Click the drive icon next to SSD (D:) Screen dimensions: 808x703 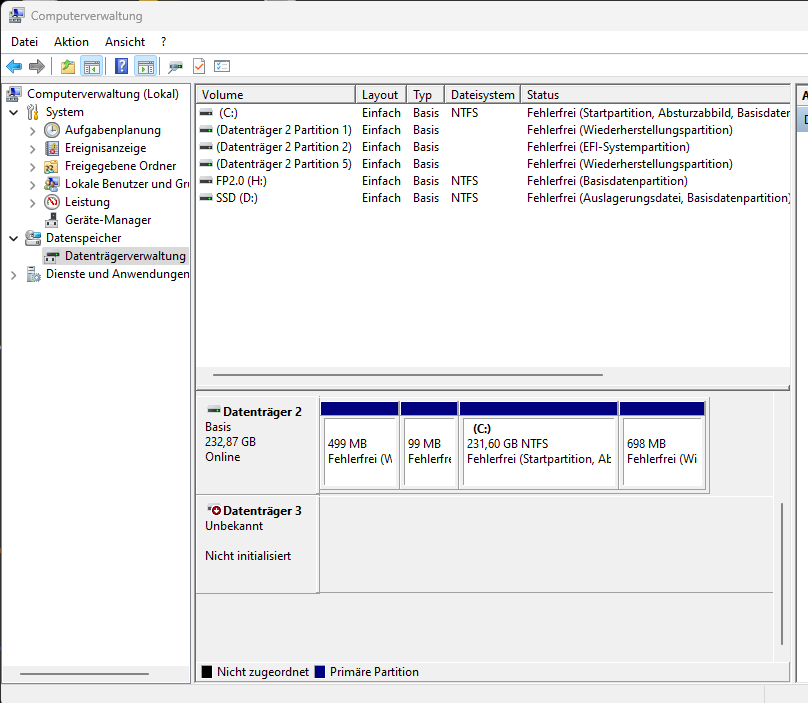click(206, 197)
